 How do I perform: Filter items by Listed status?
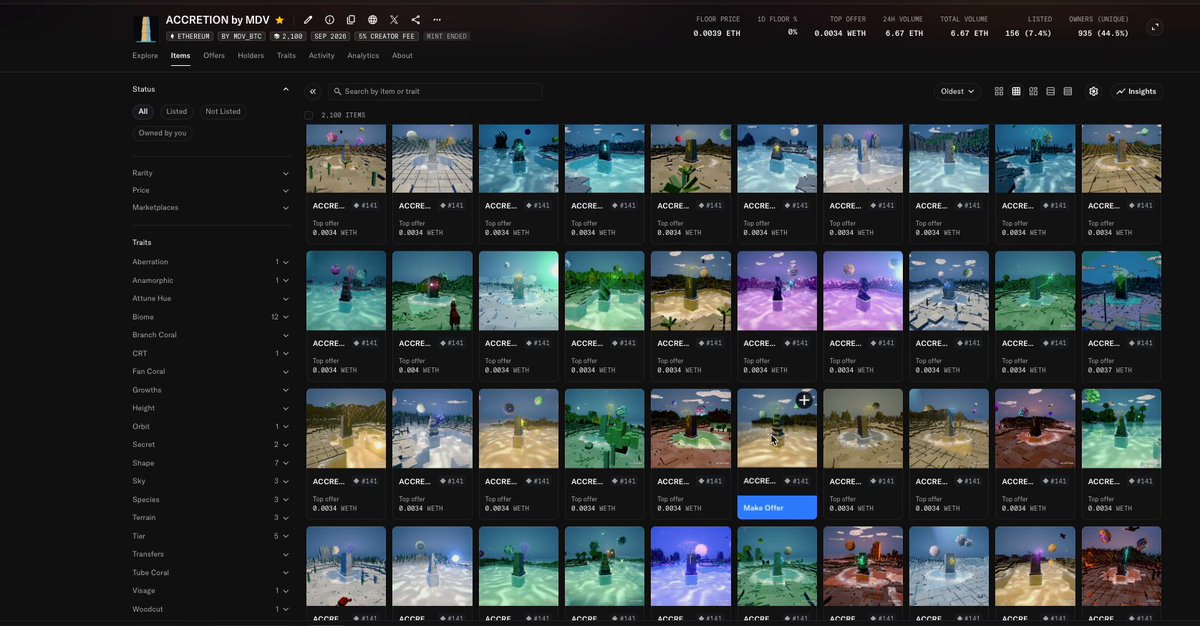click(176, 111)
